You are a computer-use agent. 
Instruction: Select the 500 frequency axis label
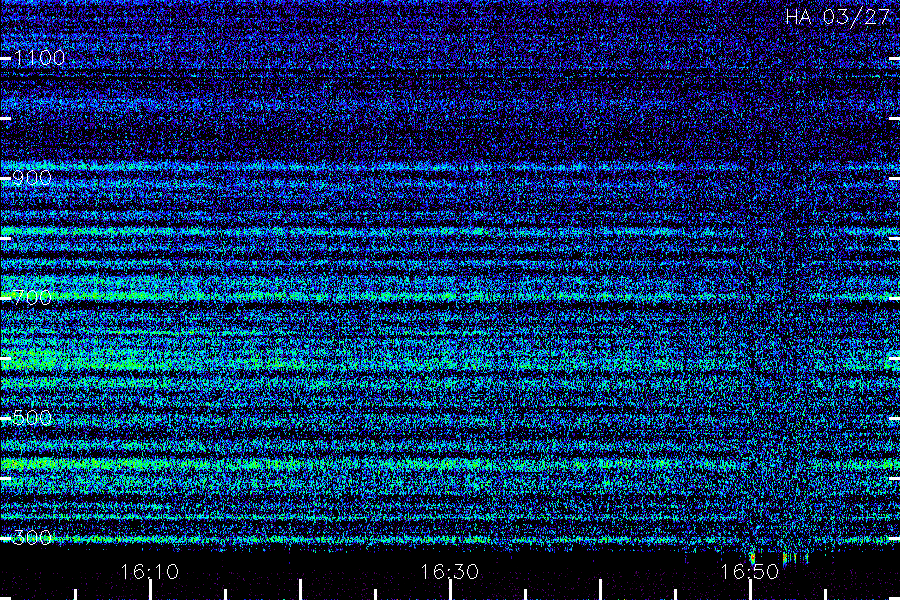[32, 417]
